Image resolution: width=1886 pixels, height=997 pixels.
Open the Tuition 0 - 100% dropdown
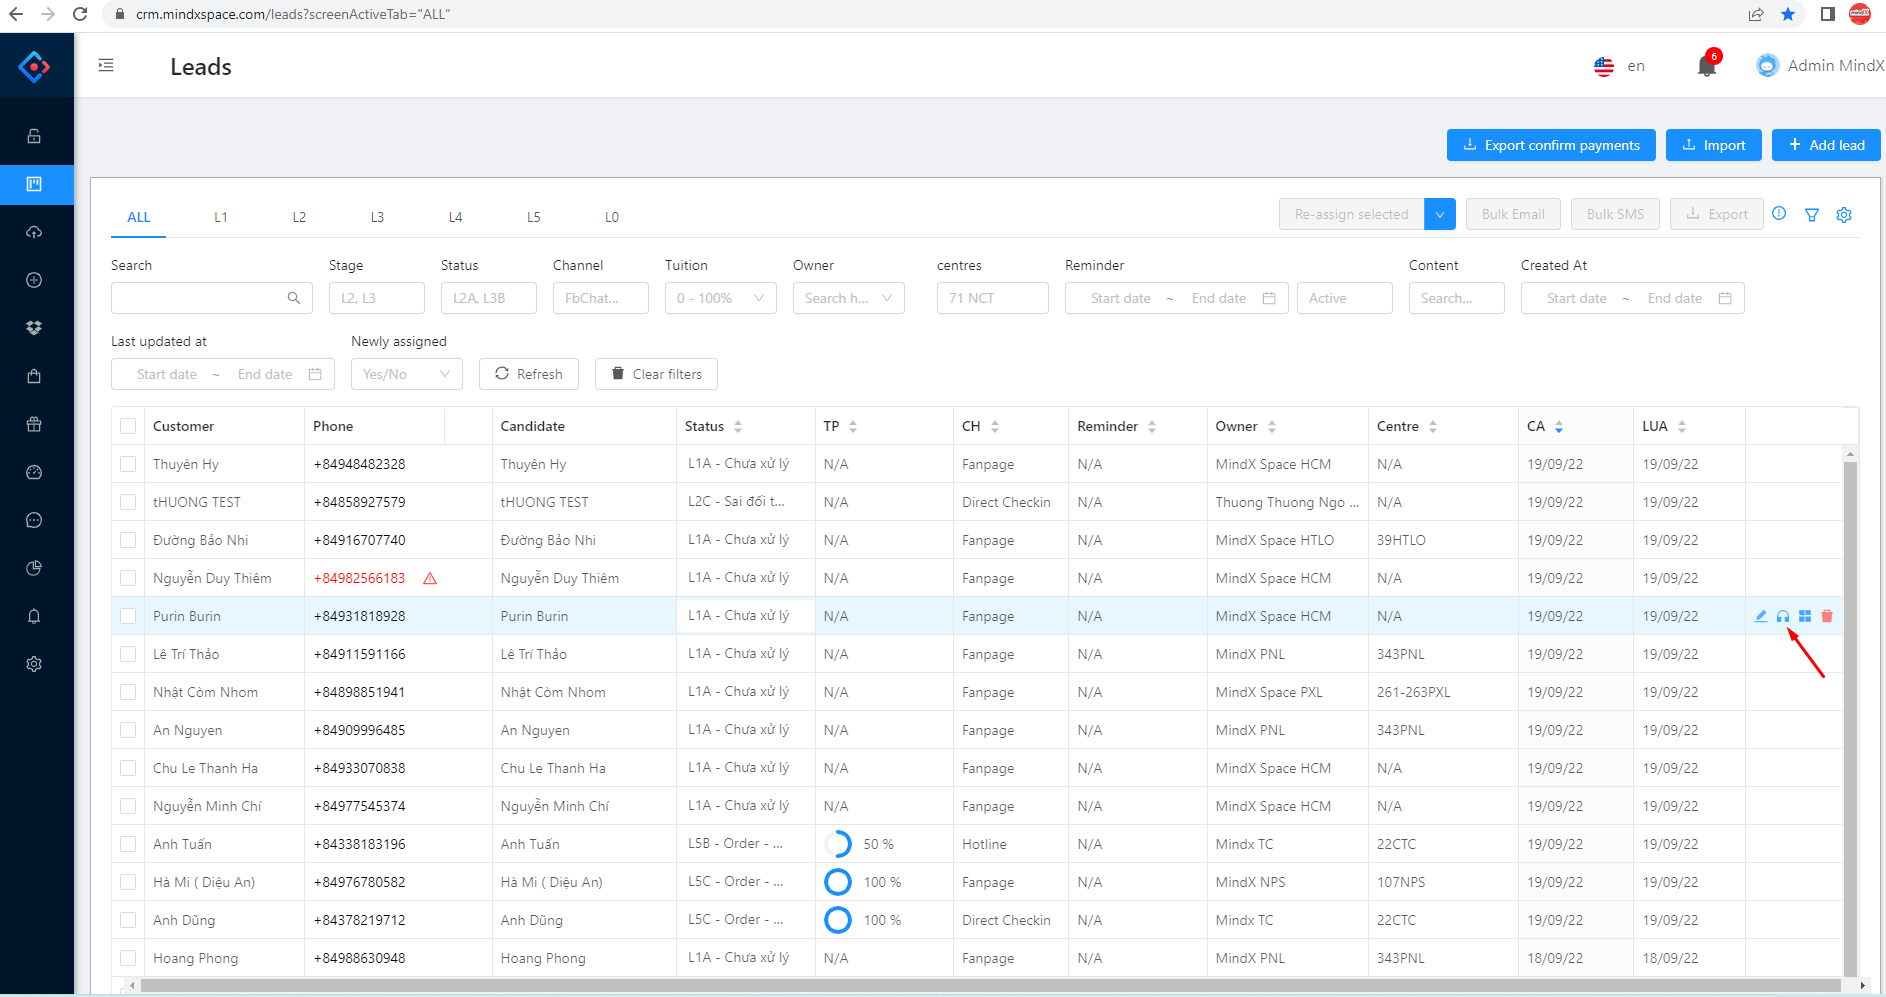coord(720,298)
